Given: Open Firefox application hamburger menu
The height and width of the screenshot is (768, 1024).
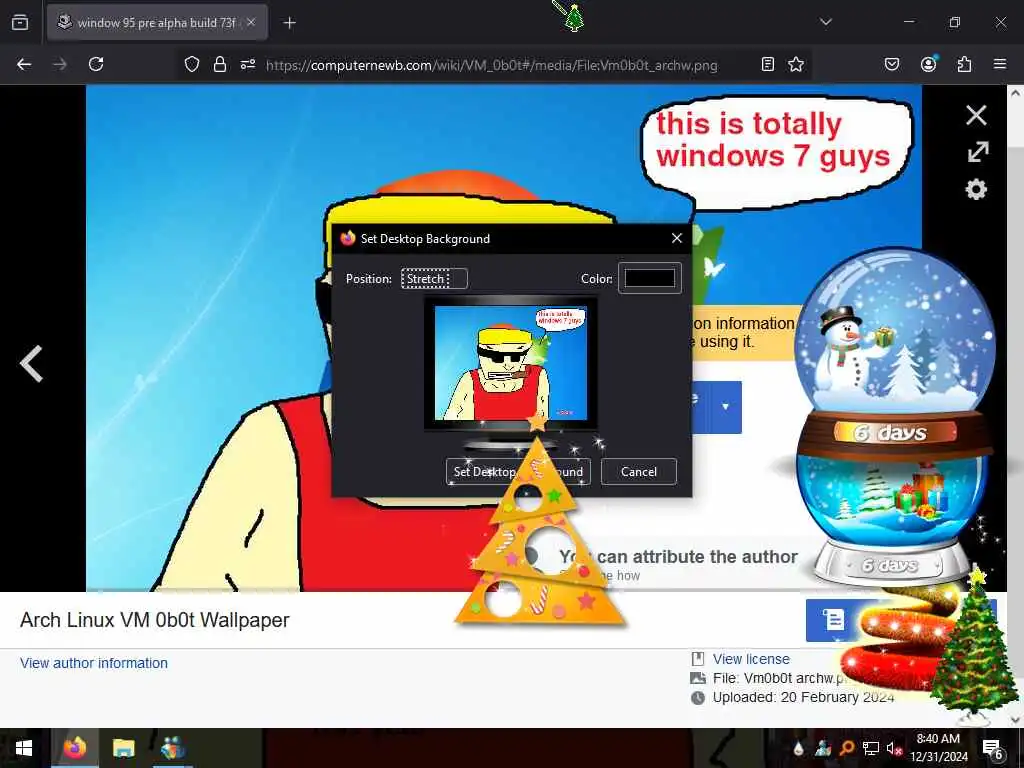Looking at the screenshot, I should point(1000,64).
